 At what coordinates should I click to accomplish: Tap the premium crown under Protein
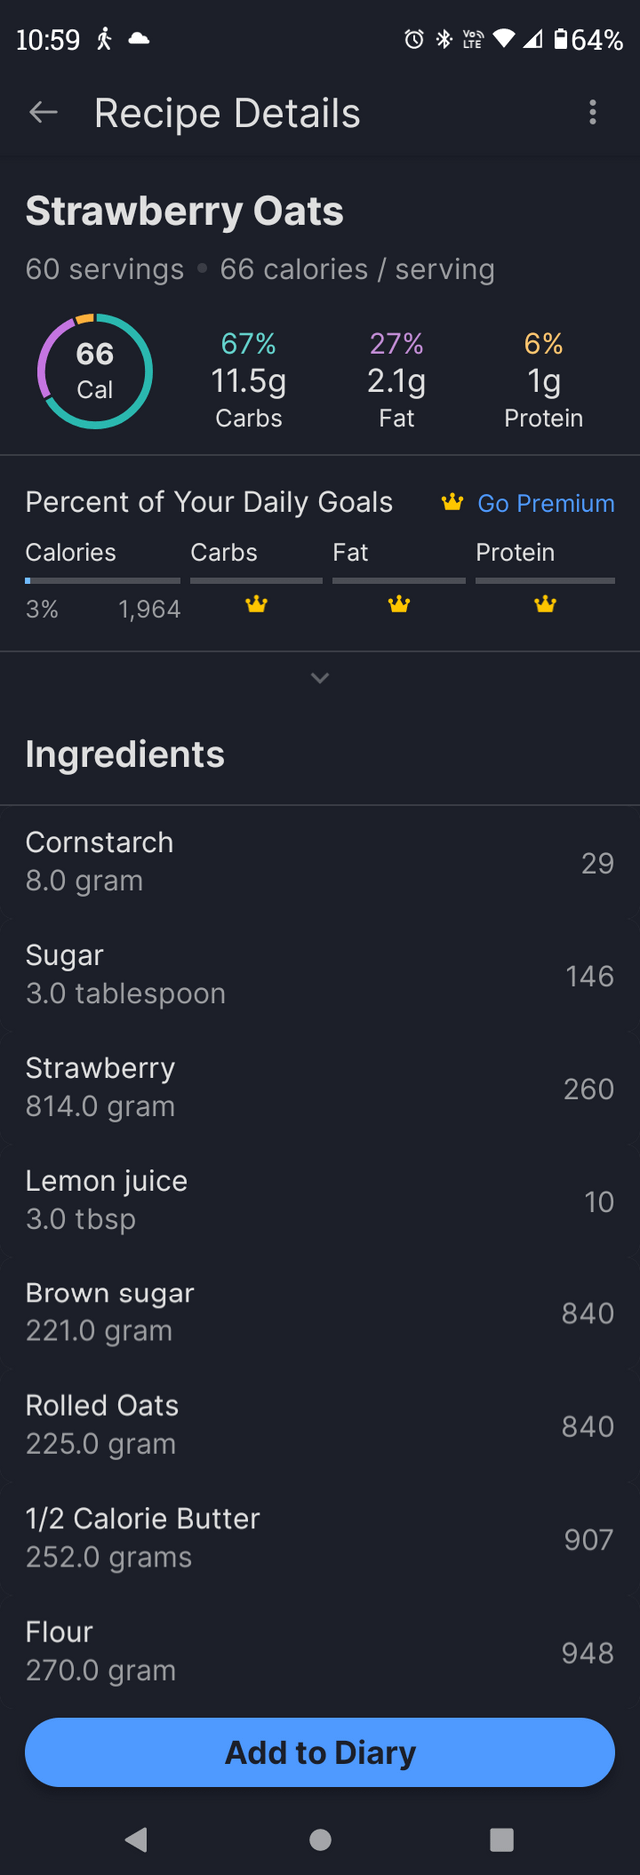point(545,604)
